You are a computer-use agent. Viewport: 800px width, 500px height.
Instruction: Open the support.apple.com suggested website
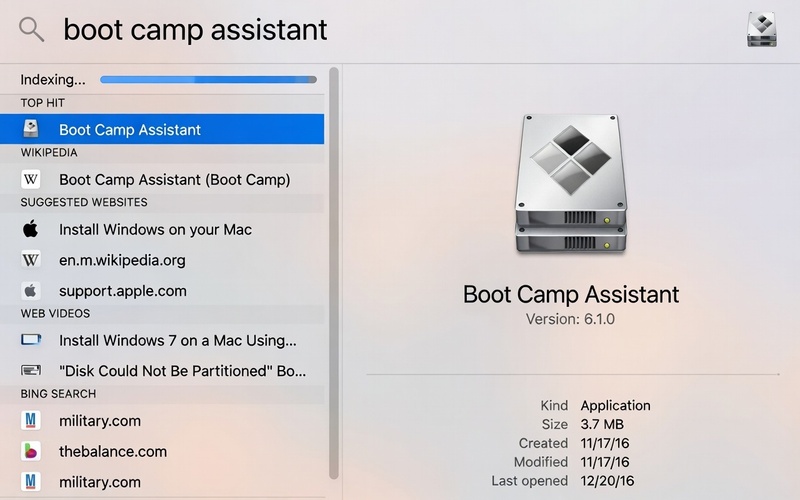(x=162, y=290)
